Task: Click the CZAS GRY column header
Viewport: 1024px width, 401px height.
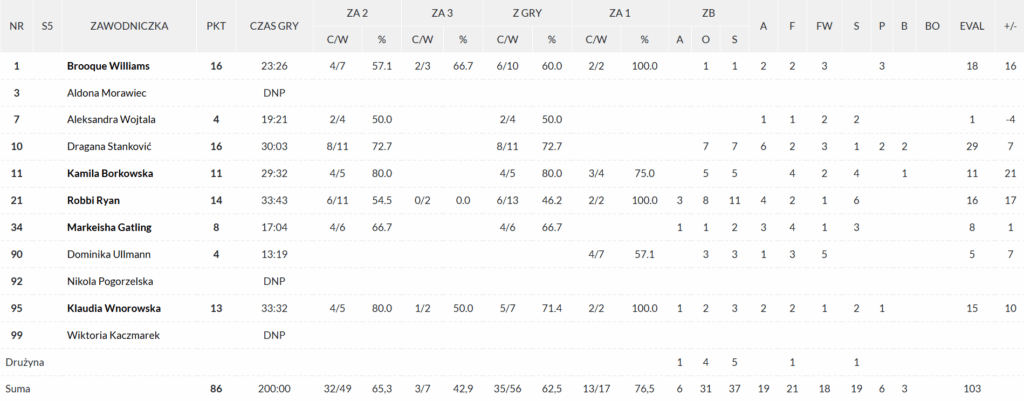Action: tap(274, 26)
